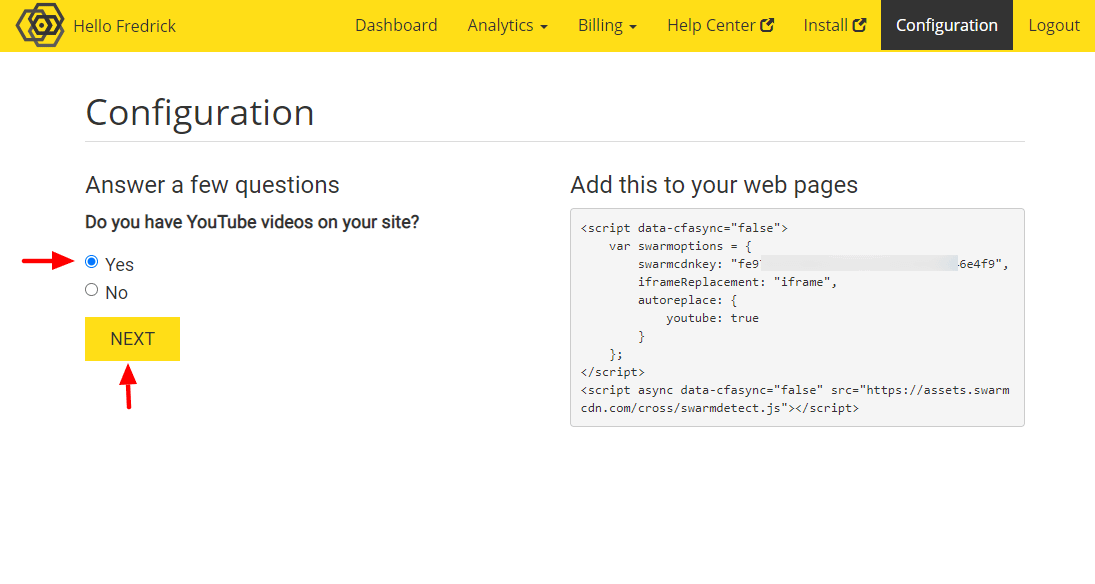Viewport: 1095px width, 584px height.
Task: Click the 'youtube: true' code line
Action: [x=712, y=318]
